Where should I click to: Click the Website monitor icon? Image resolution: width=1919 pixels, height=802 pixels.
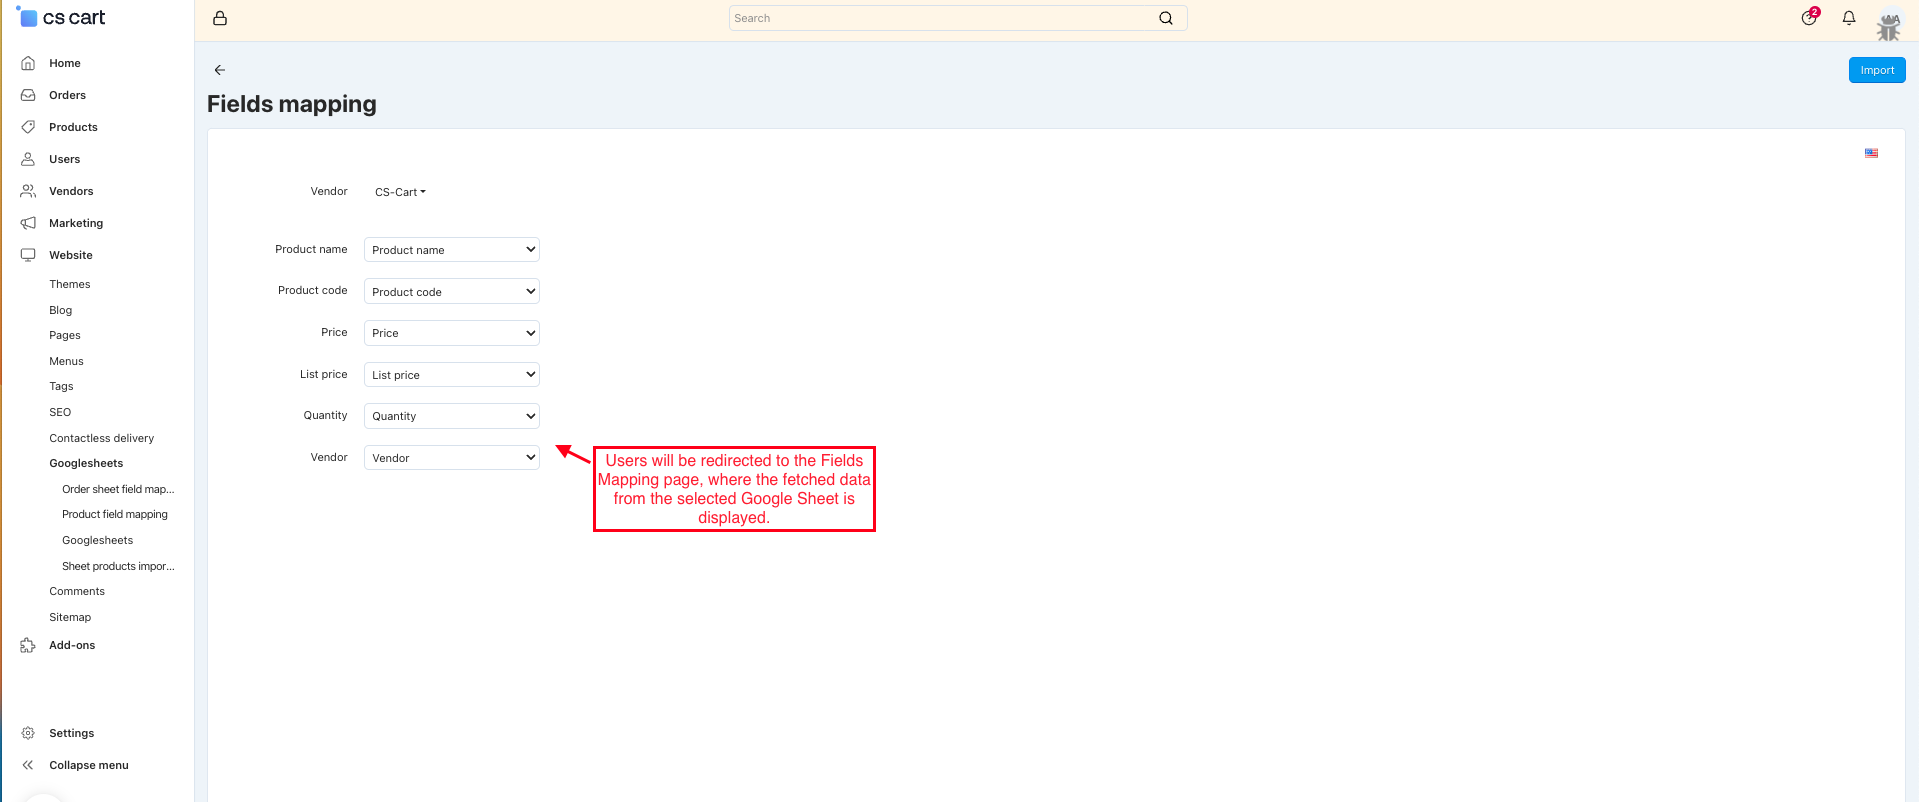click(28, 255)
